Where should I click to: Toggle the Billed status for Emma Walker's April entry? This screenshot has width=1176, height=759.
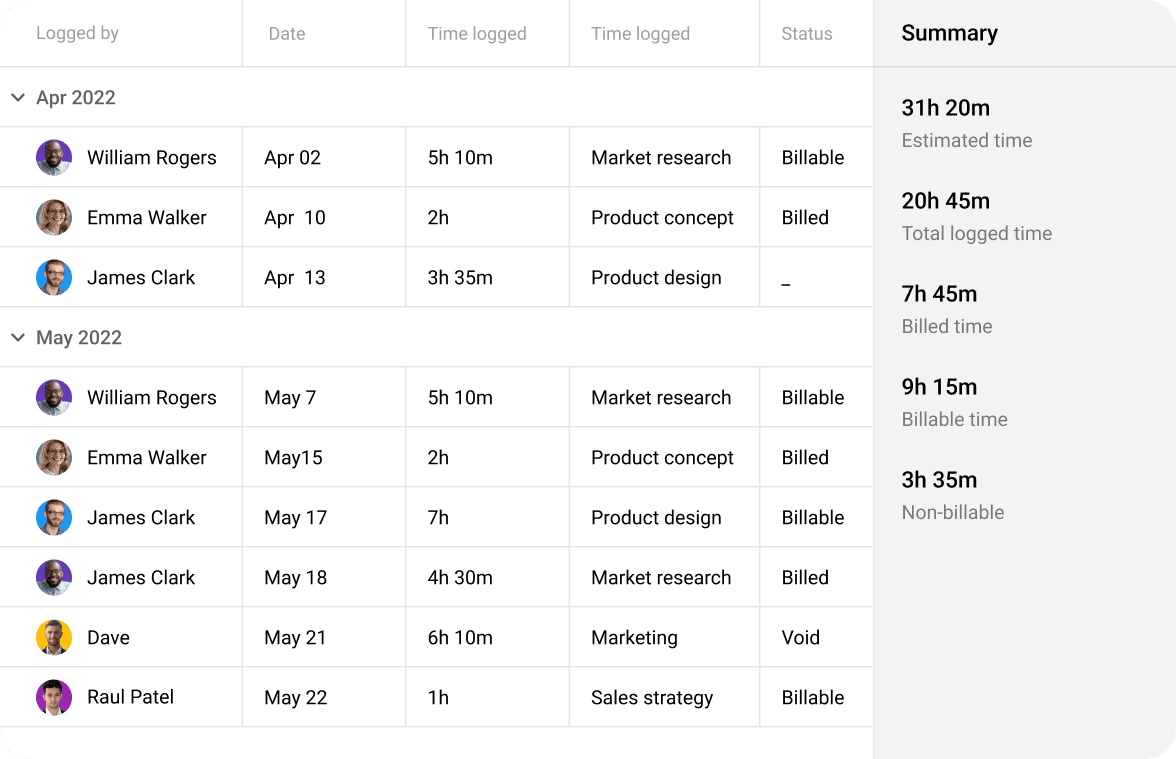[805, 217]
